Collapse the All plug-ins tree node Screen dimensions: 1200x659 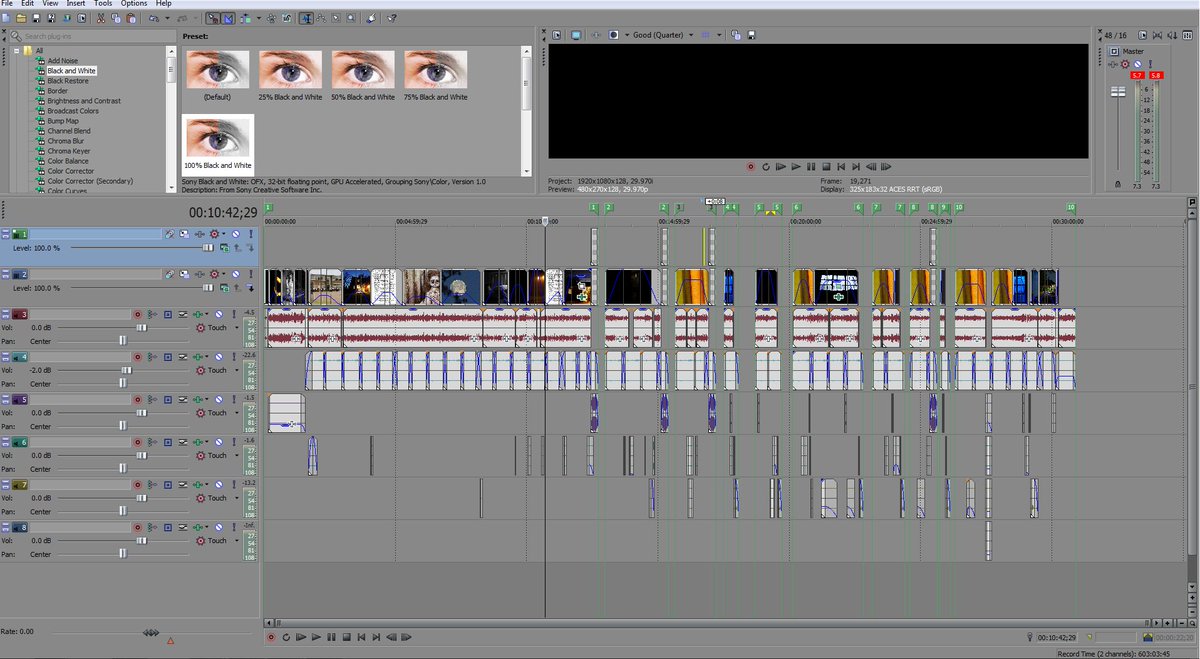point(16,50)
